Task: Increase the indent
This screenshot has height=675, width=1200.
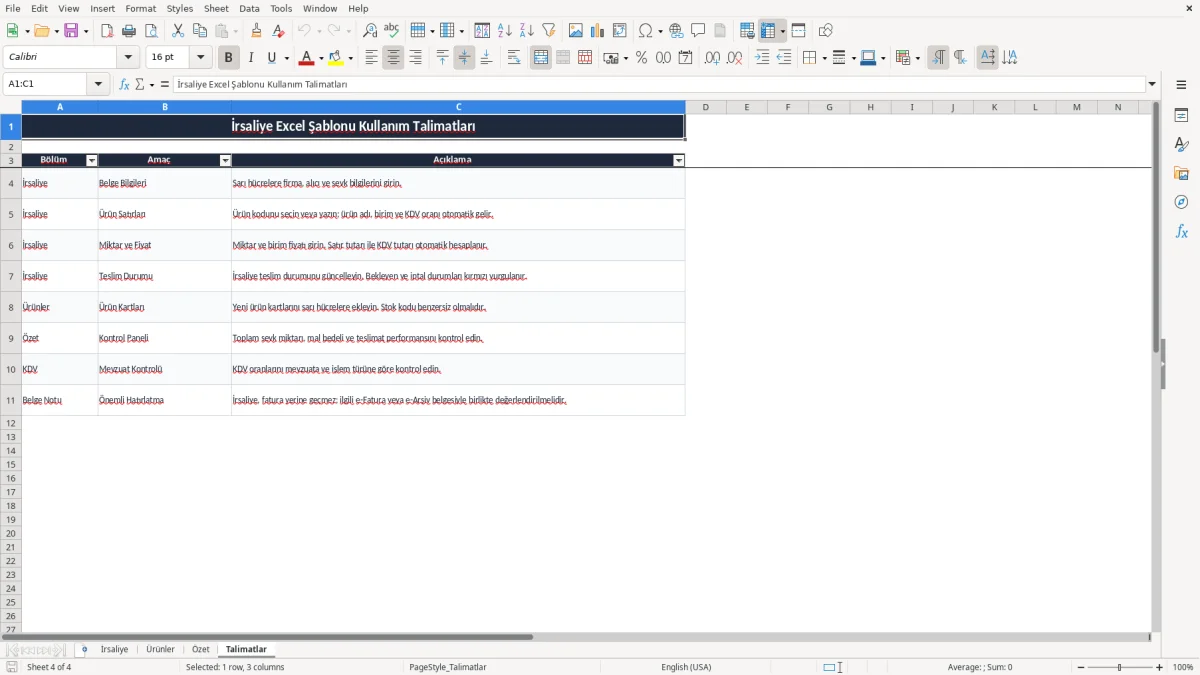Action: tap(762, 58)
